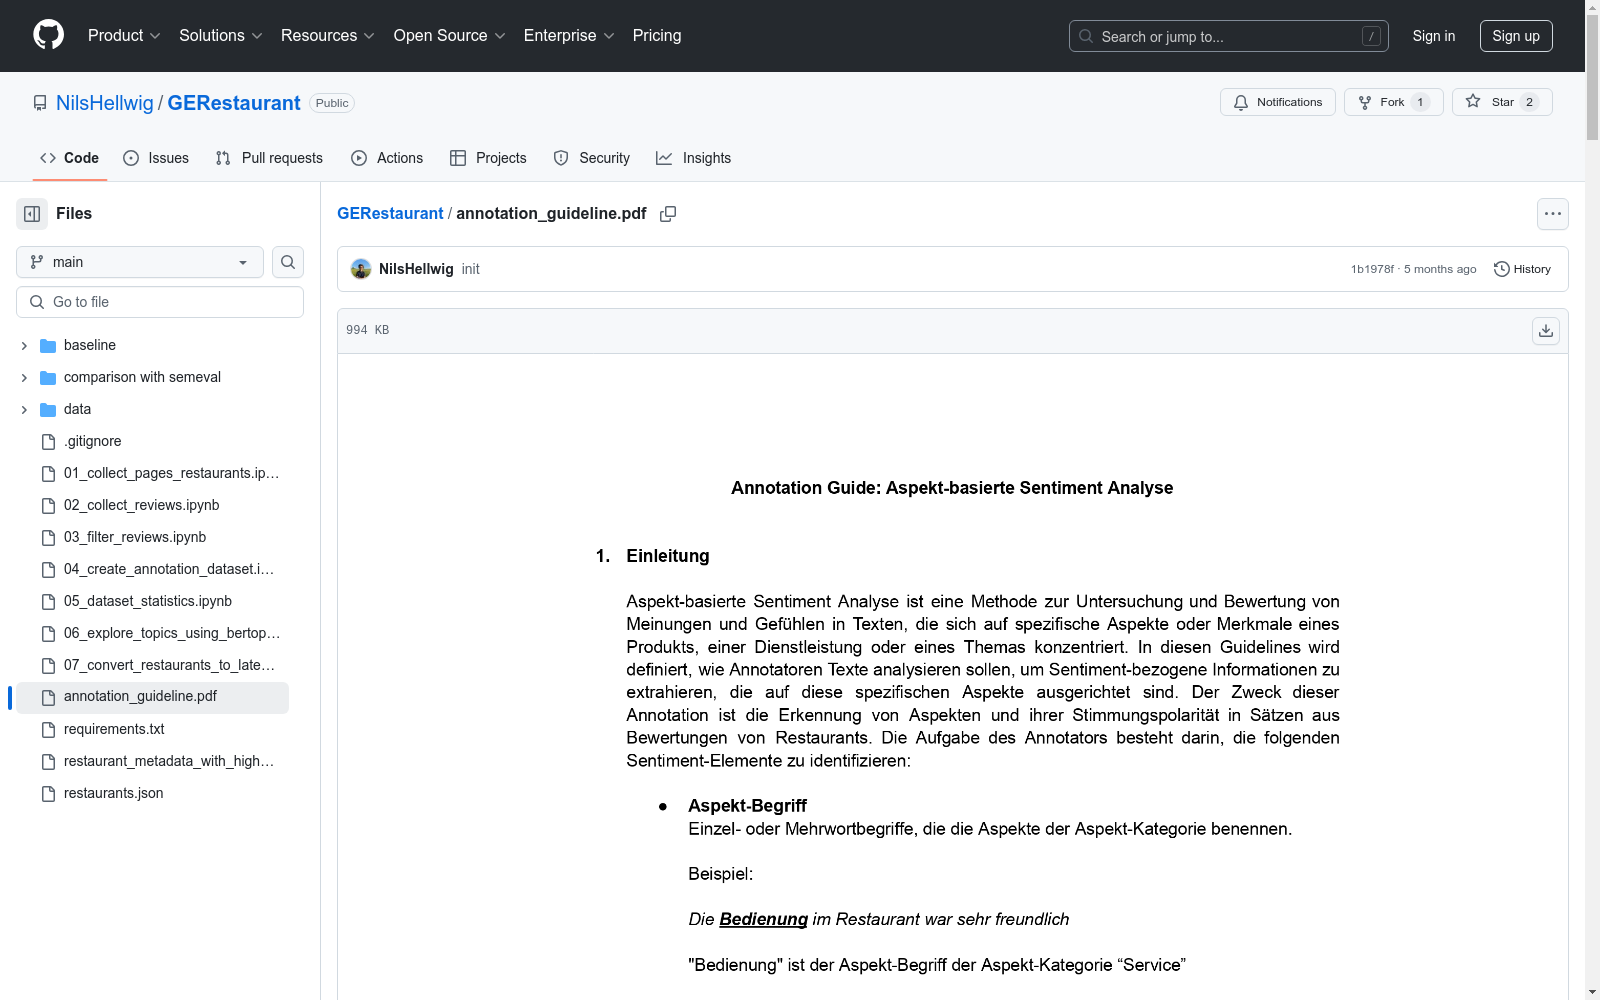
Task: Click the 03_filter_reviews.ipynb file icon
Action: [x=48, y=538]
